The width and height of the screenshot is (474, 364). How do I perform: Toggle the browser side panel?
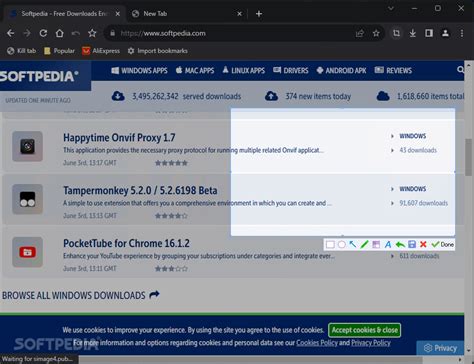[x=429, y=33]
